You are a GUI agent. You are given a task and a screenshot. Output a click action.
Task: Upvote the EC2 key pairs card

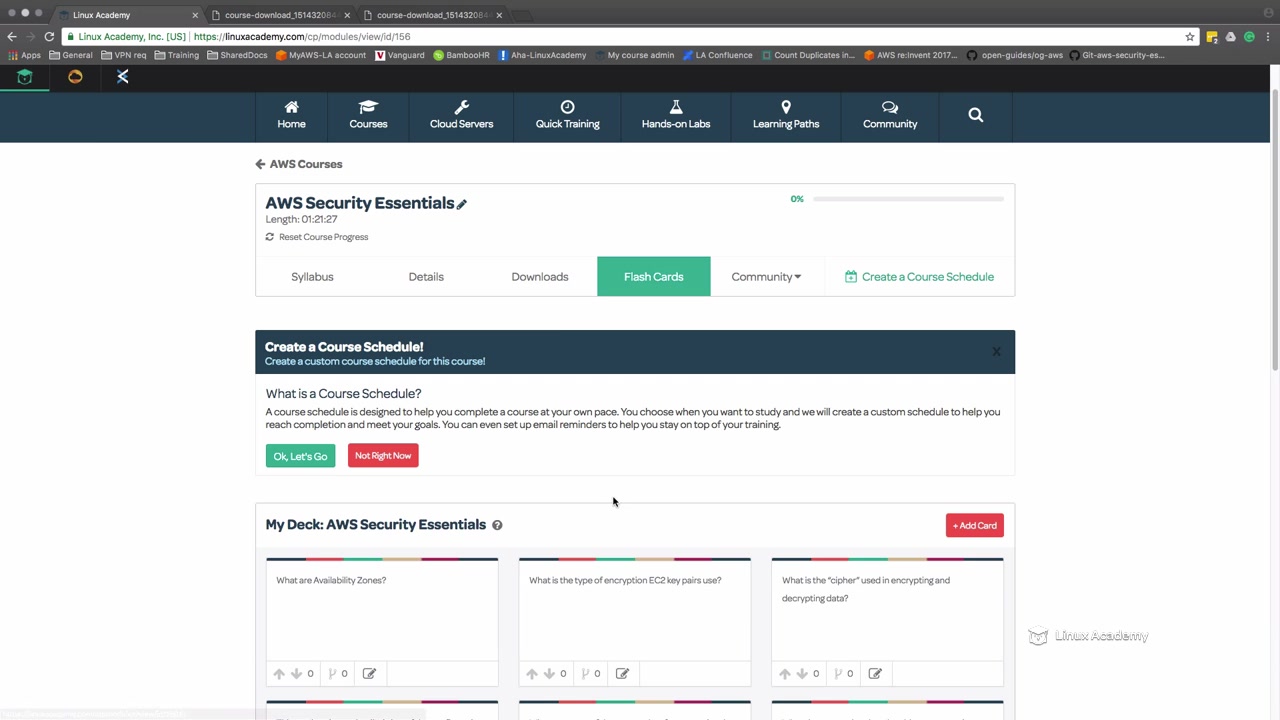coord(532,673)
